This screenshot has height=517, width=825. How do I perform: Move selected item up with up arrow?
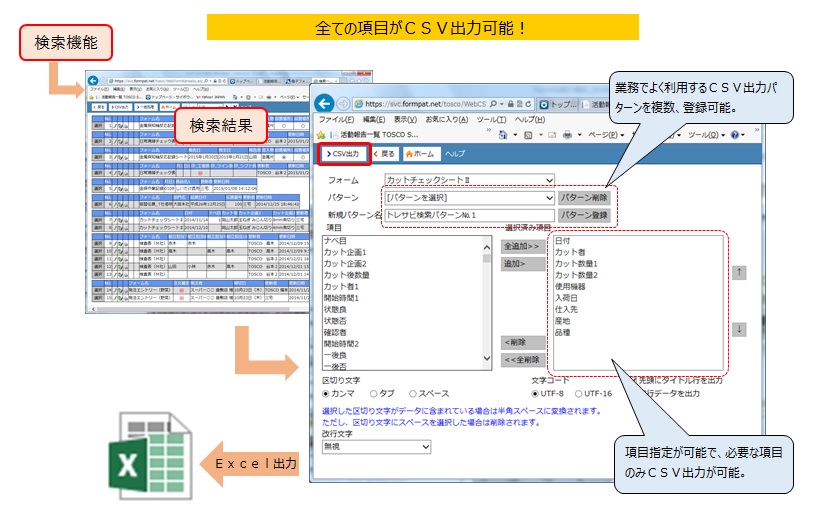(x=739, y=272)
